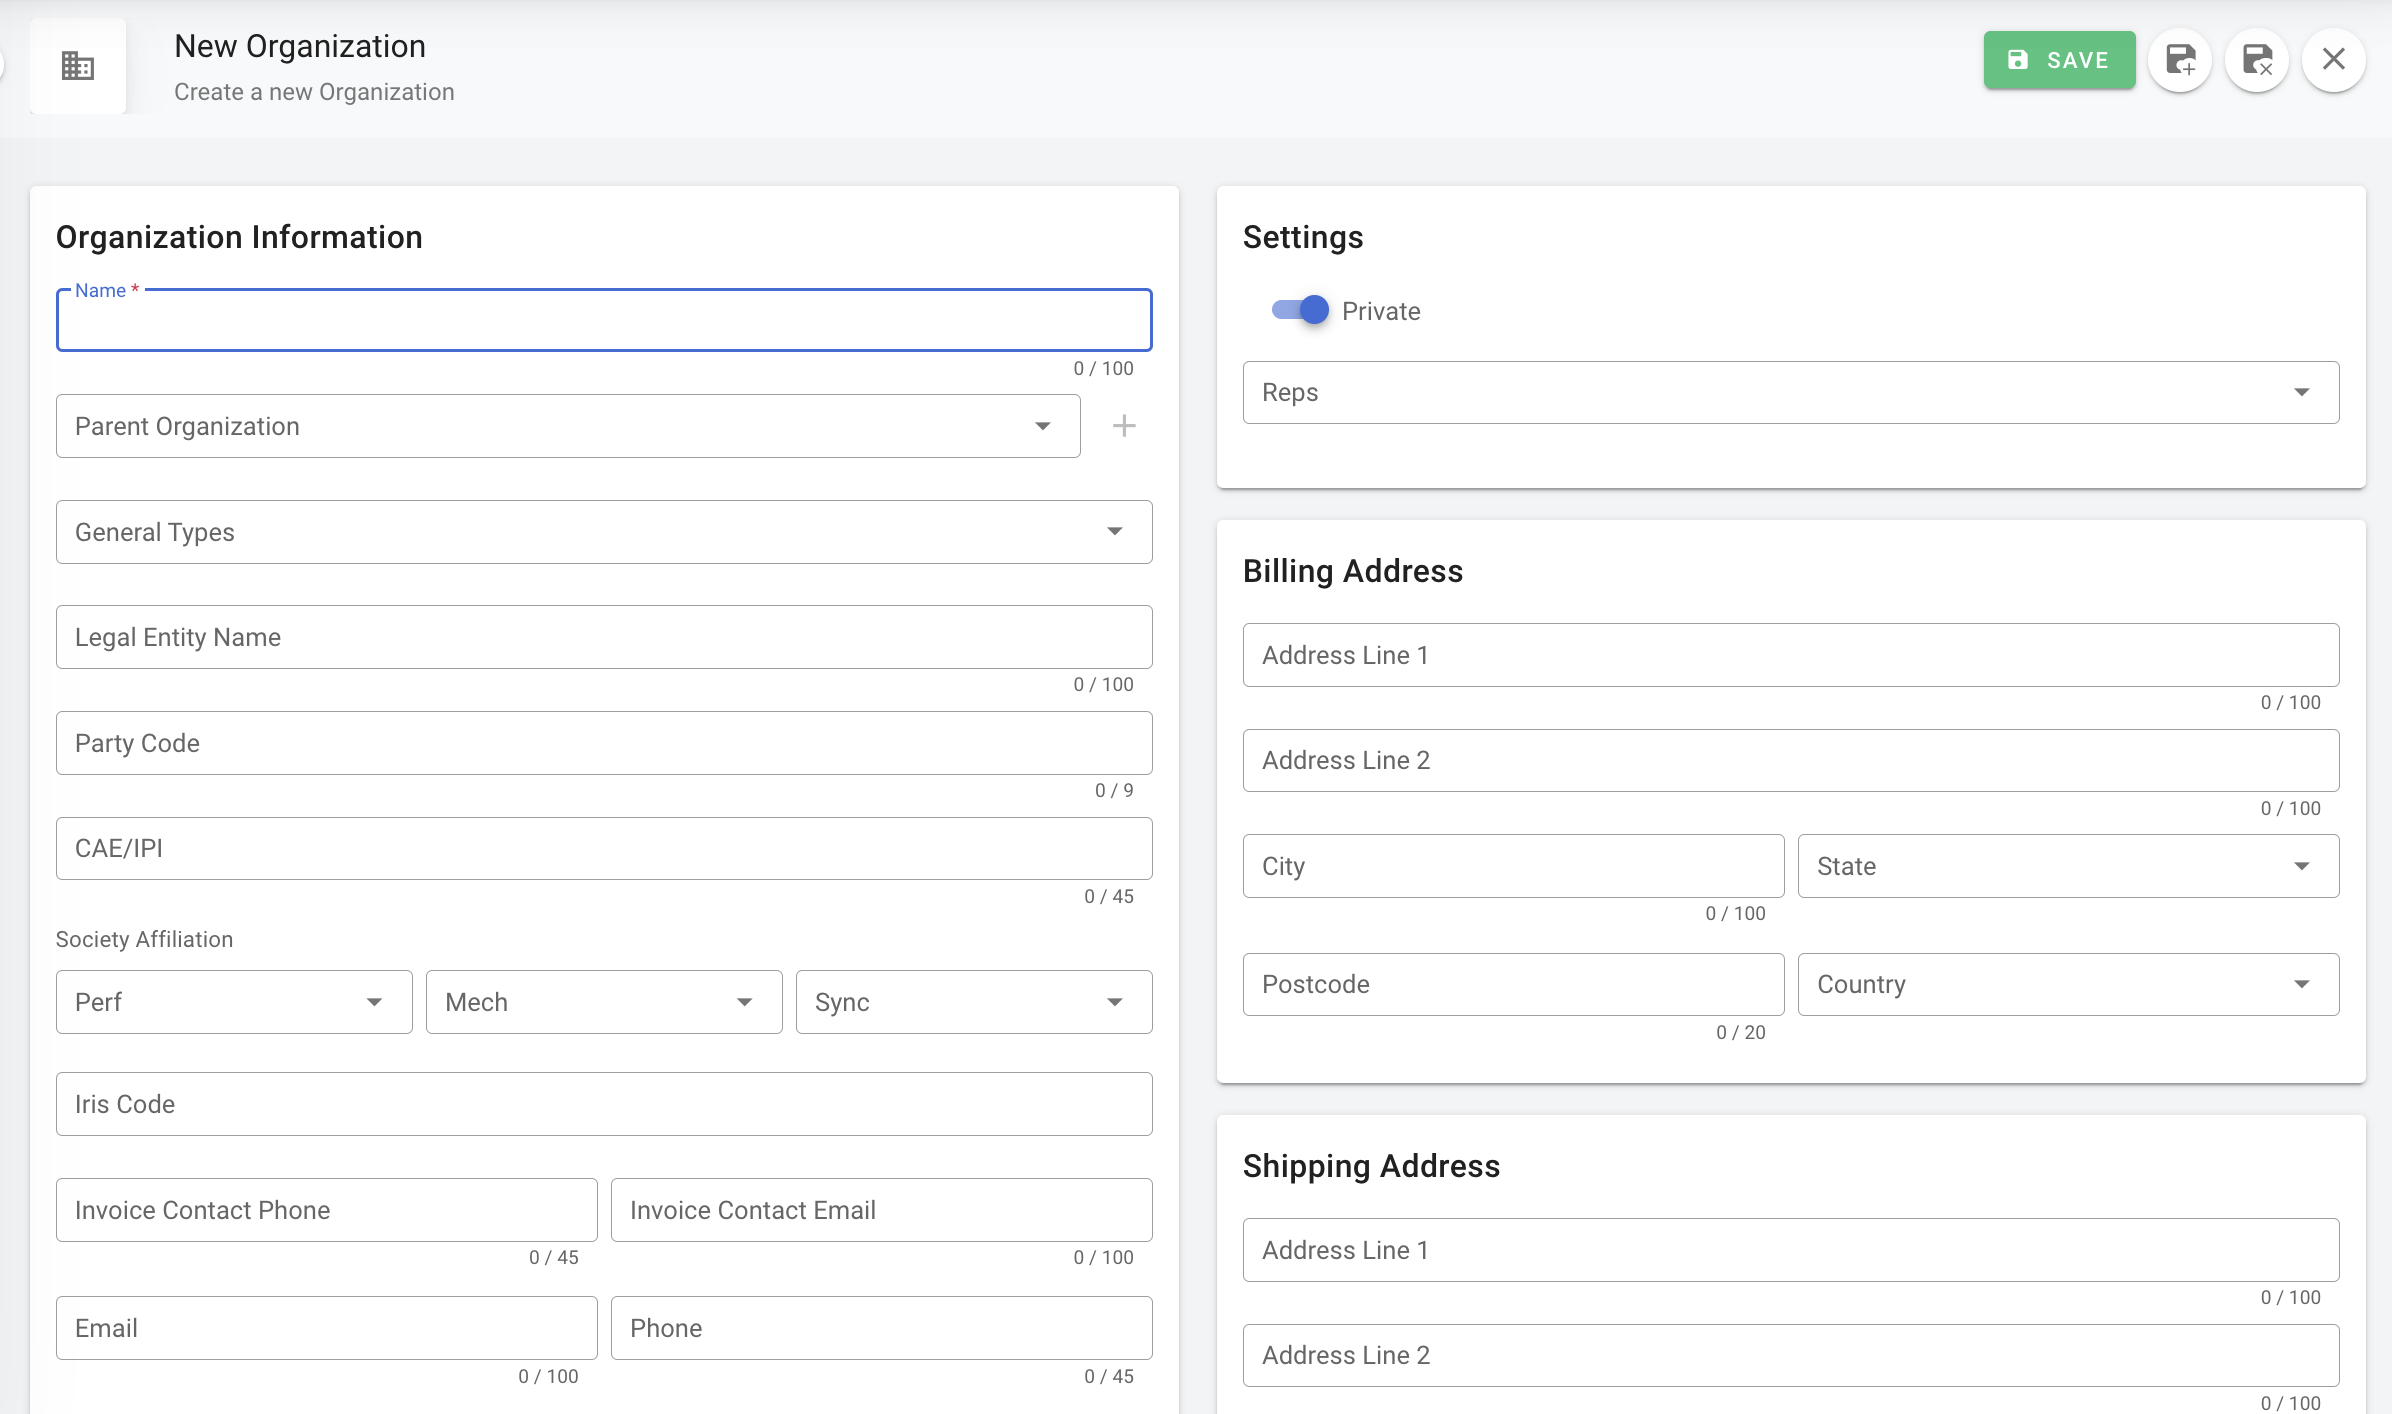The width and height of the screenshot is (2392, 1414).
Task: Click the organization building icon
Action: [x=78, y=66]
